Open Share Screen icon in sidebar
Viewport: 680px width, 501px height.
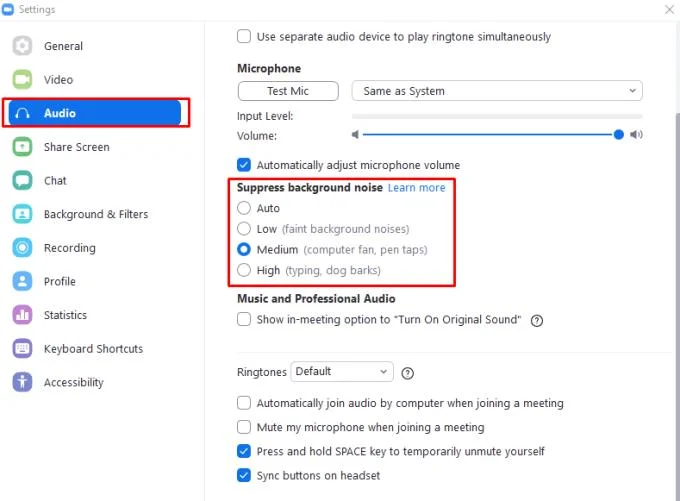(22, 147)
